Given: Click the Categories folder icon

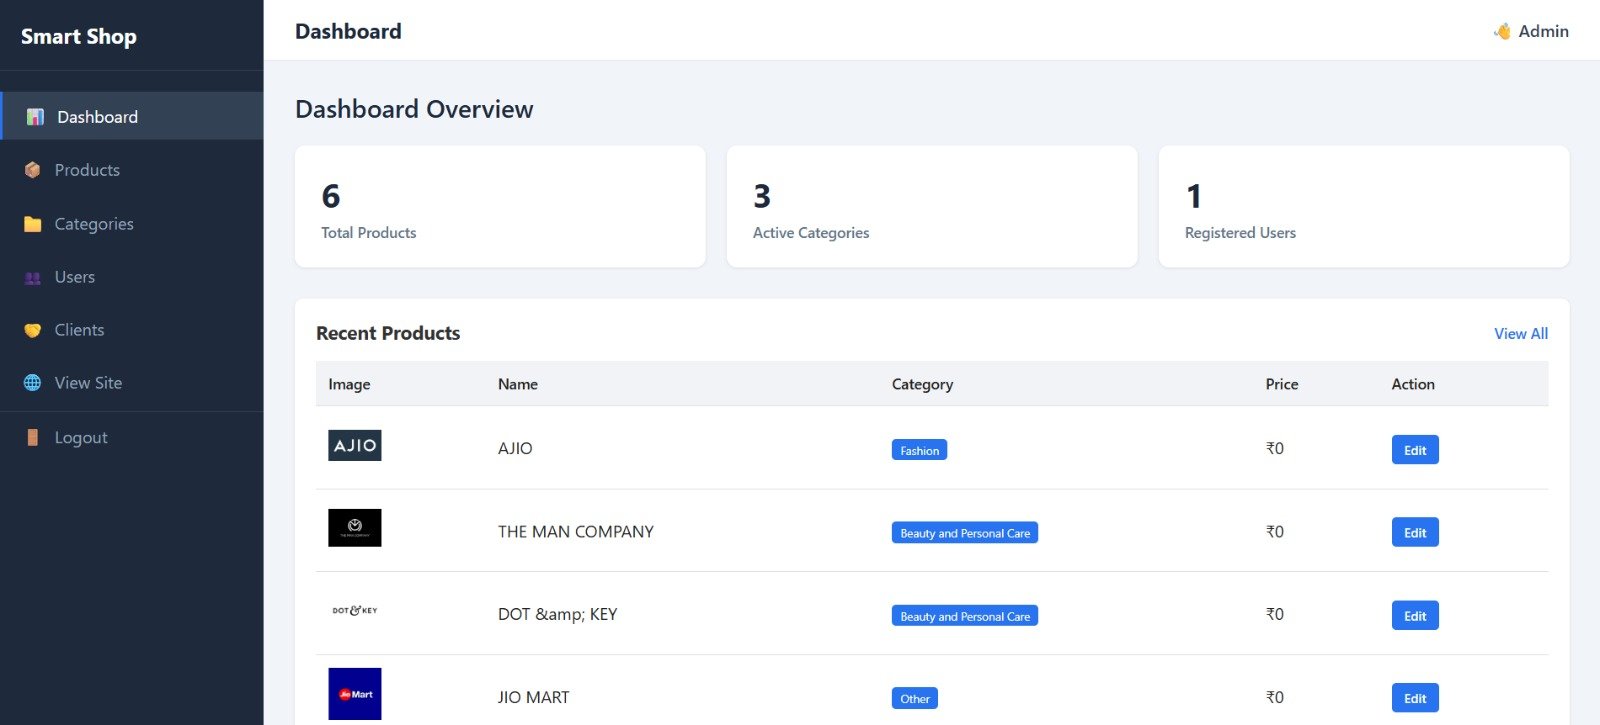Looking at the screenshot, I should click(33, 224).
